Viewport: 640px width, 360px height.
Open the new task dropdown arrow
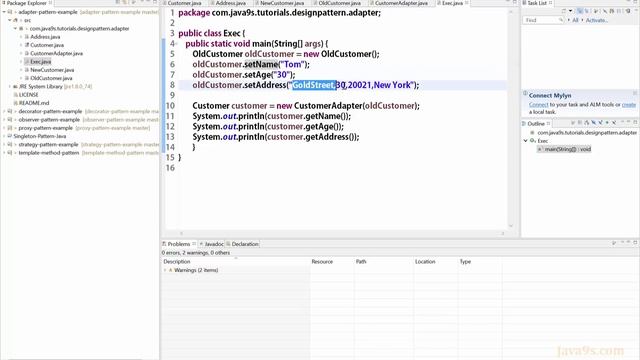coord(570,11)
